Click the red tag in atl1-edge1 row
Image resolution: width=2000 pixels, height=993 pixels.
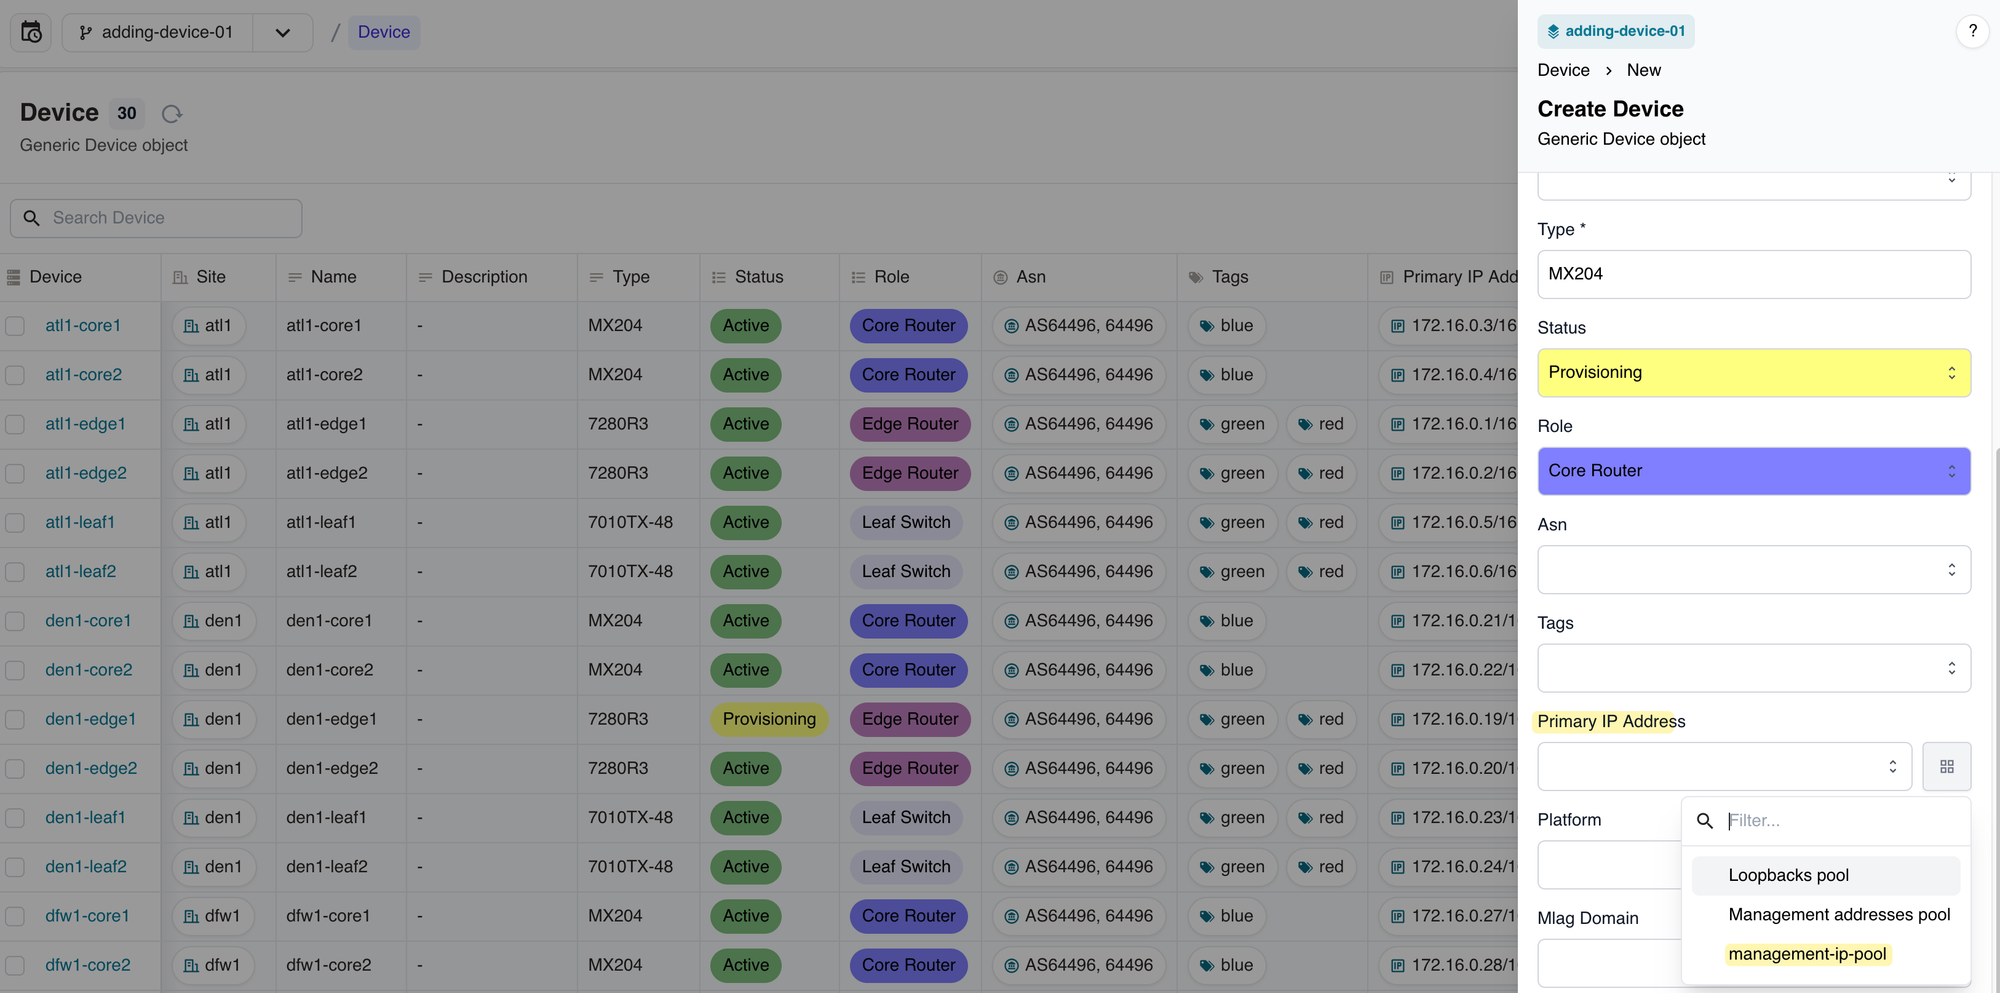[1321, 424]
